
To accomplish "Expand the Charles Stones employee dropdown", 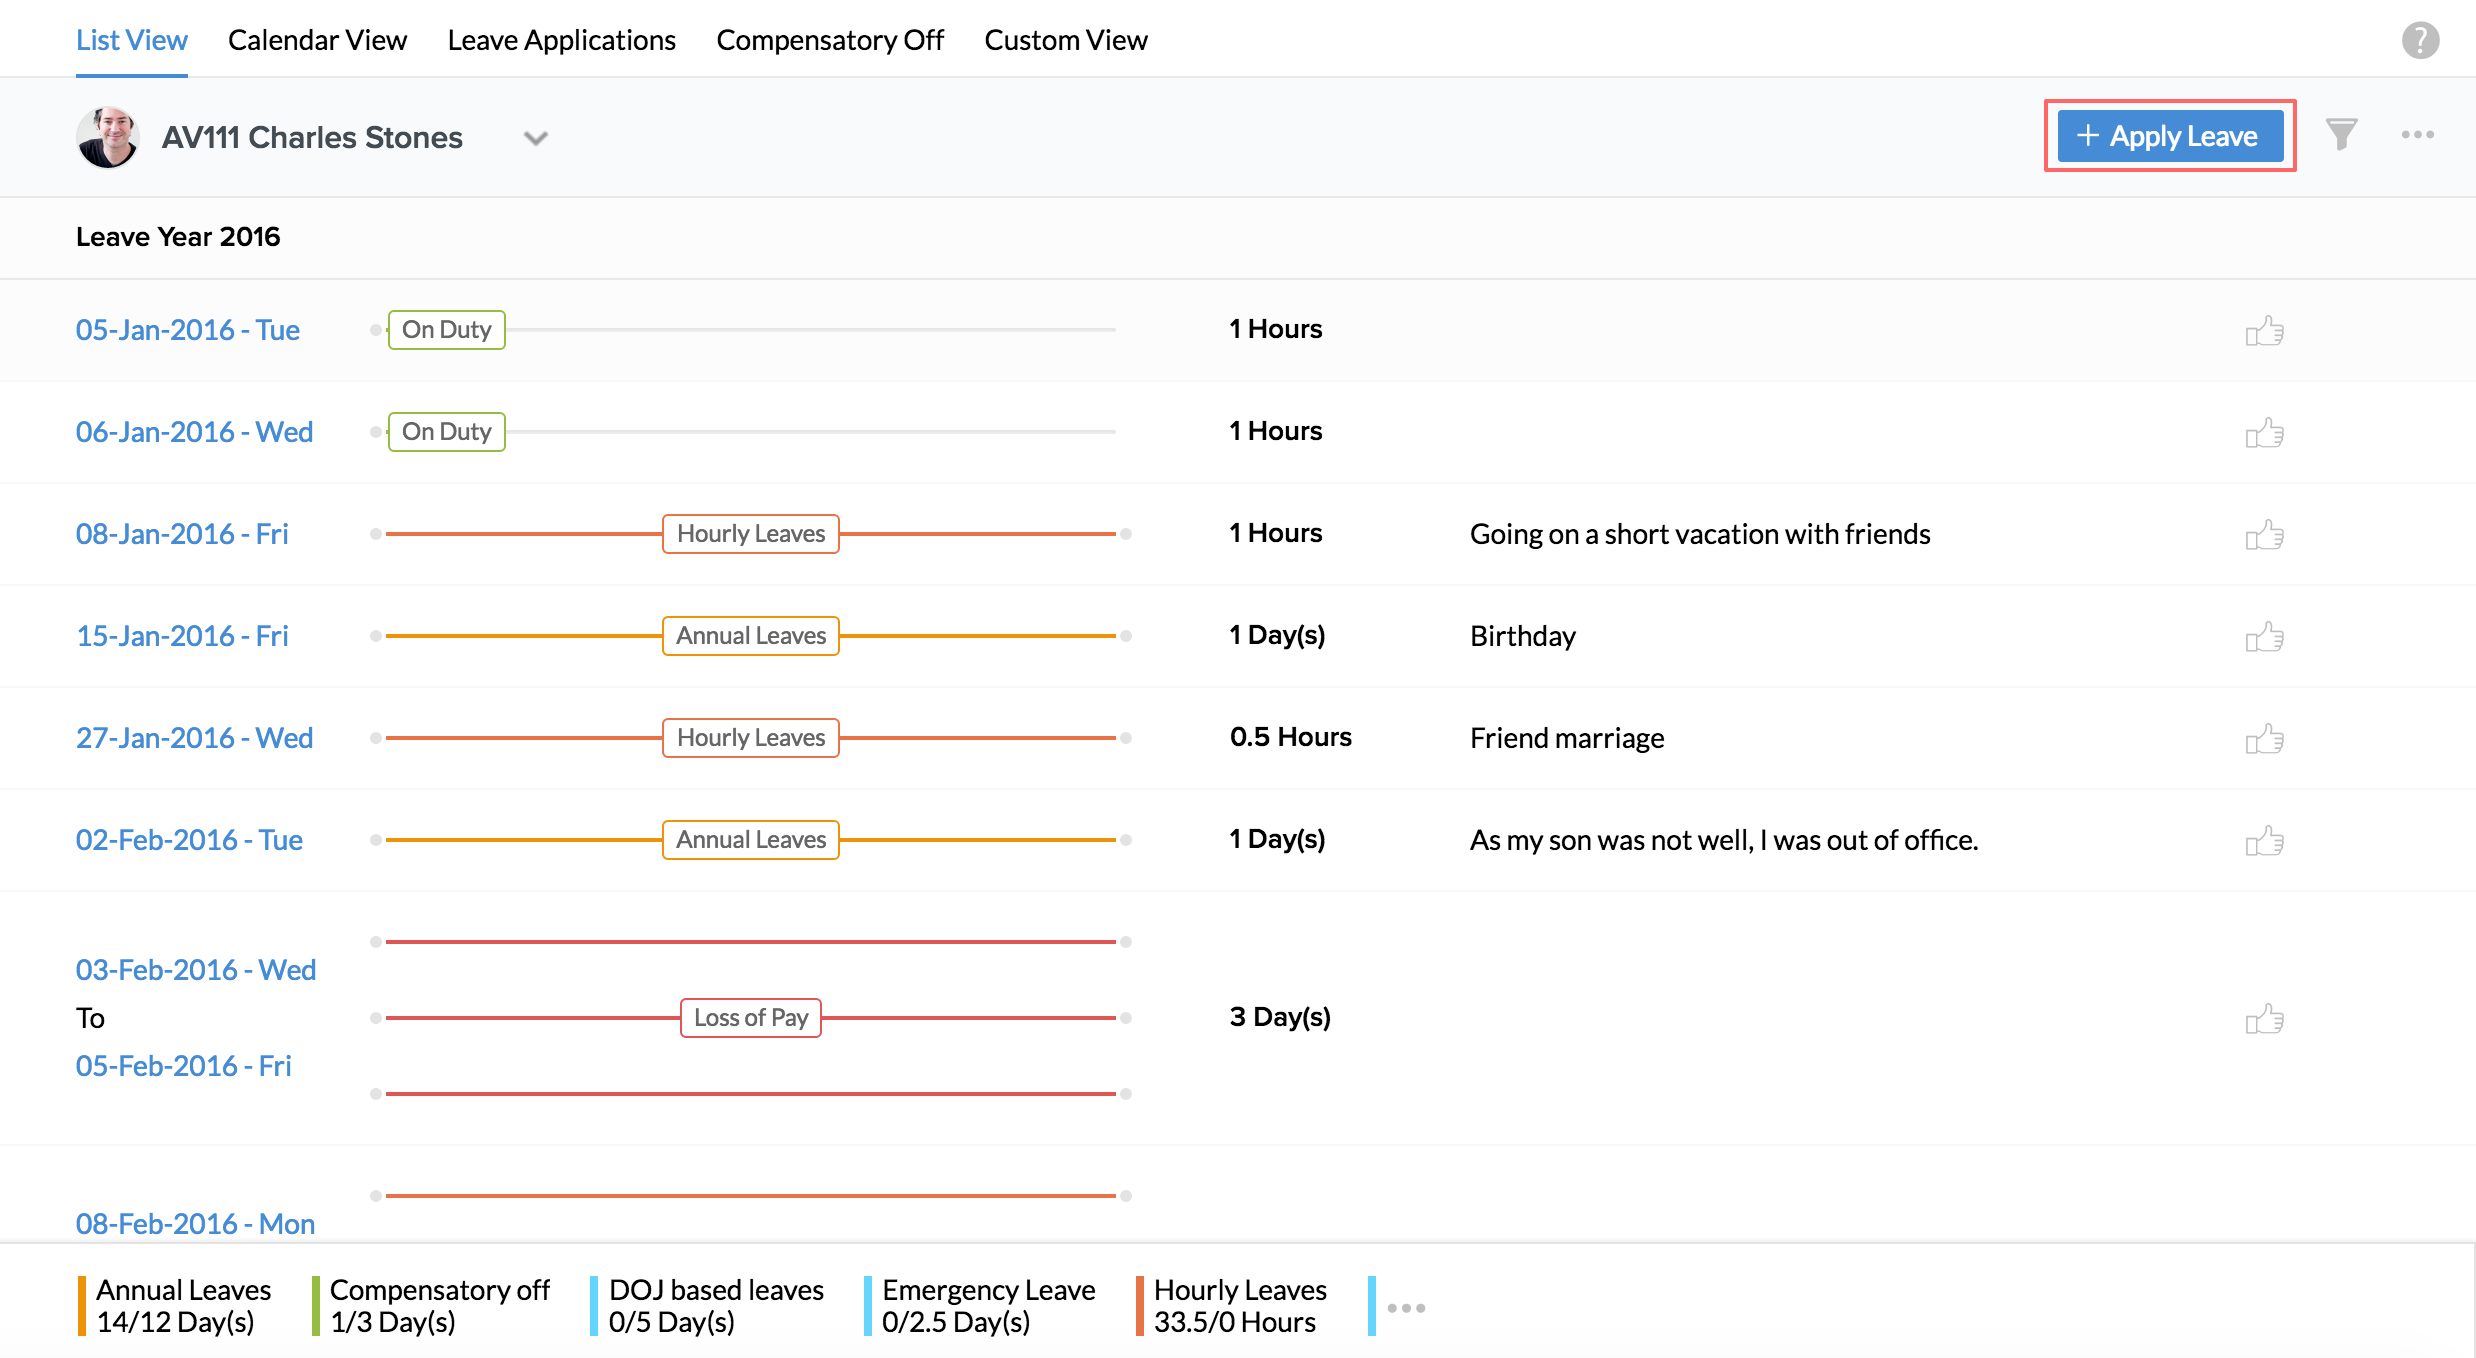I will point(536,138).
